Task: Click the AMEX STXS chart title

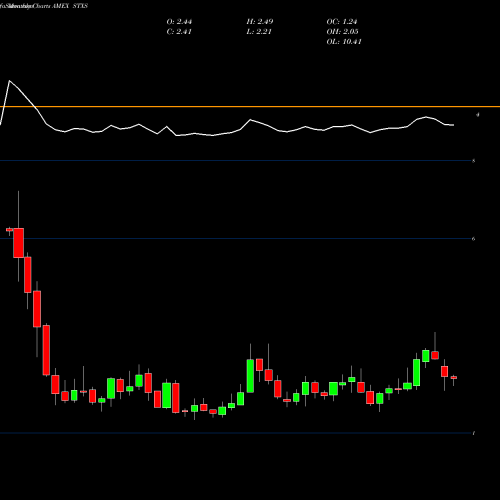Action: coord(70,6)
